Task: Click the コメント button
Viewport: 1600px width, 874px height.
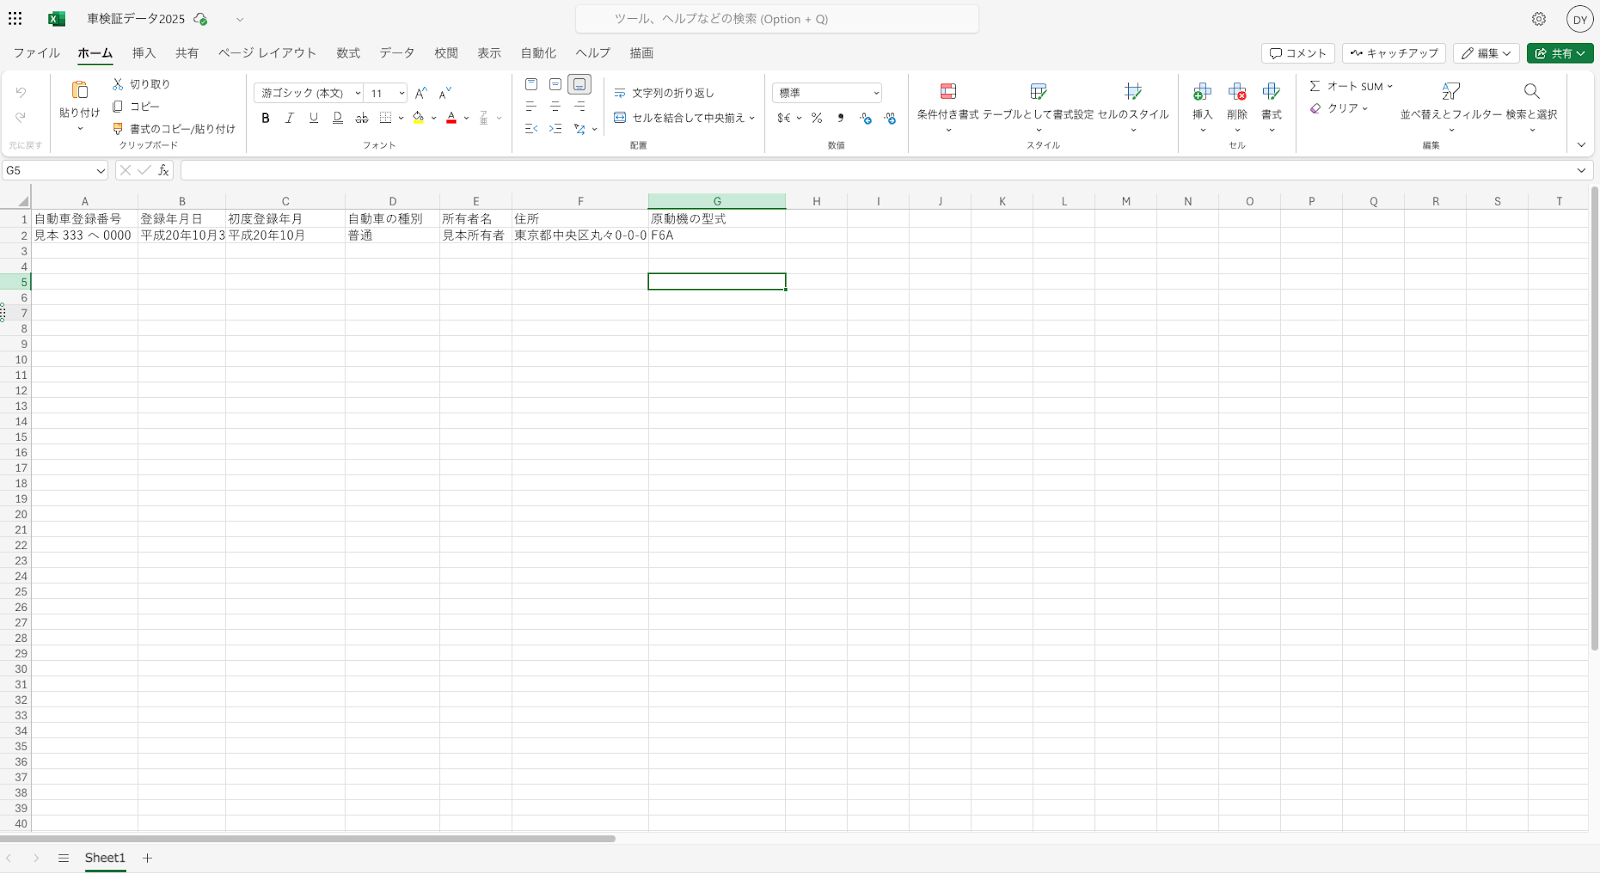Action: (x=1297, y=53)
